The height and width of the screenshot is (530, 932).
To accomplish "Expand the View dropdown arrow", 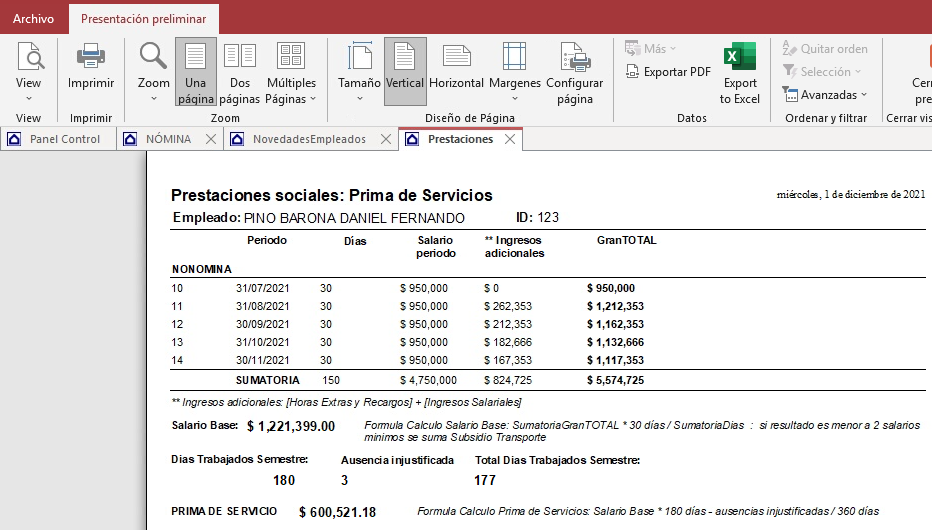I will [x=28, y=98].
